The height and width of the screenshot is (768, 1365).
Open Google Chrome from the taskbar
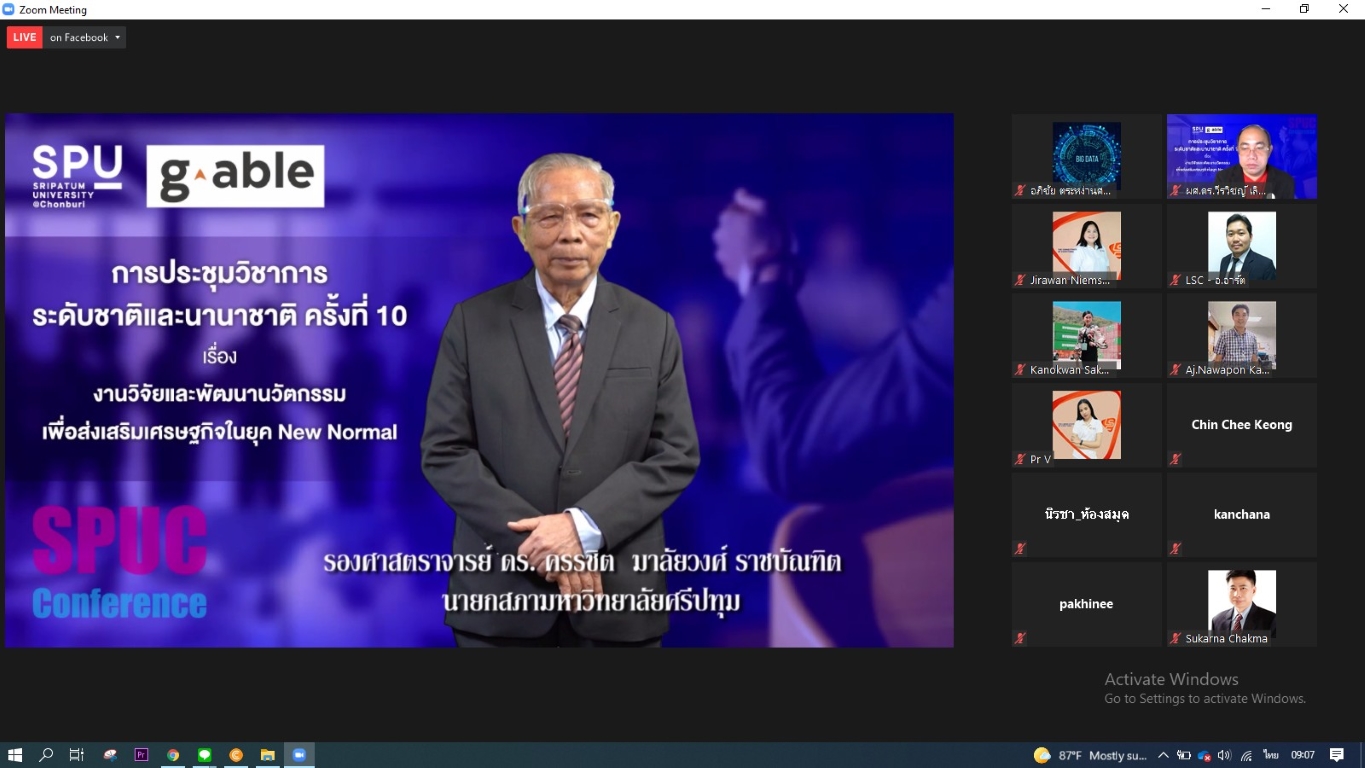coord(173,755)
